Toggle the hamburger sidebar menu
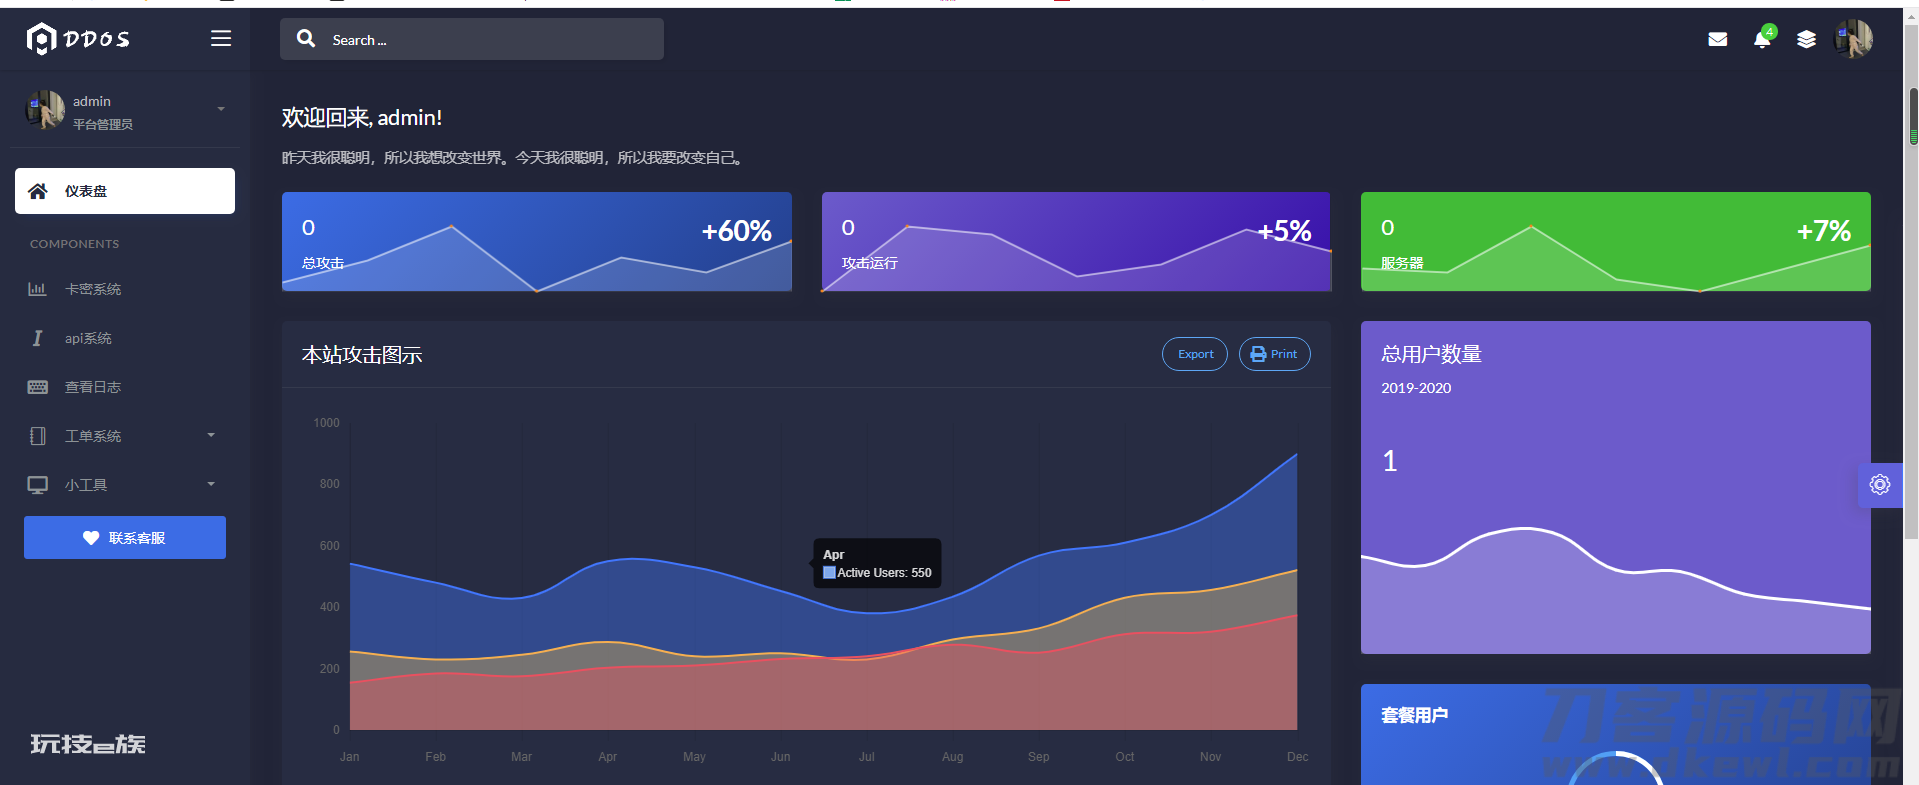The width and height of the screenshot is (1919, 785). (x=221, y=39)
